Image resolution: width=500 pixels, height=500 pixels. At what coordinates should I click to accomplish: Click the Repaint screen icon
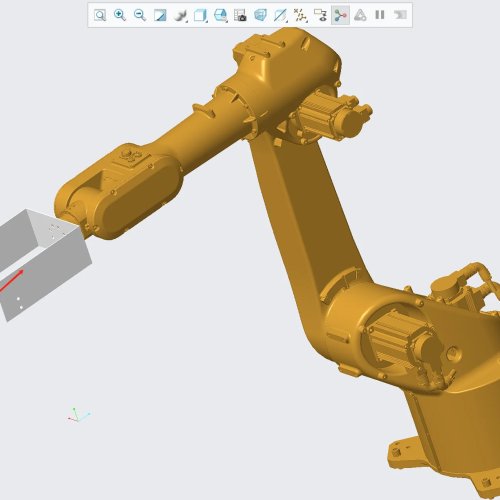click(x=160, y=15)
